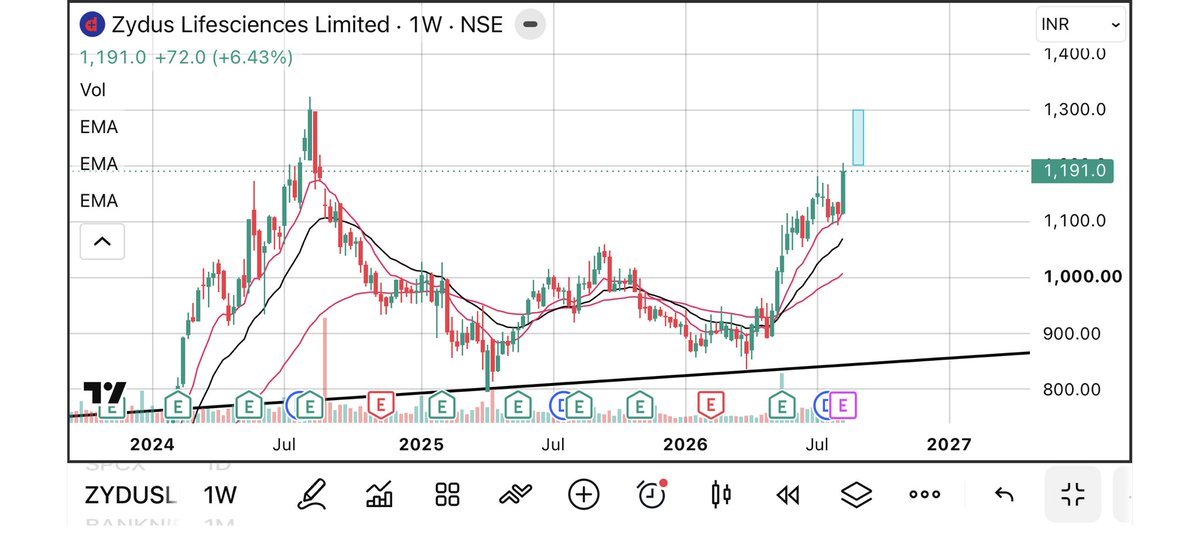Screen dimensions: 1199x554
Task: Tap the green 1,191.0 current price tag
Action: tap(1072, 171)
